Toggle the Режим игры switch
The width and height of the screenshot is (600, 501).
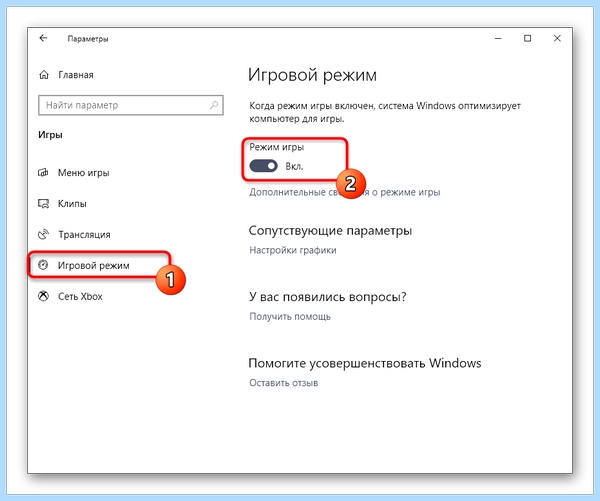[263, 166]
